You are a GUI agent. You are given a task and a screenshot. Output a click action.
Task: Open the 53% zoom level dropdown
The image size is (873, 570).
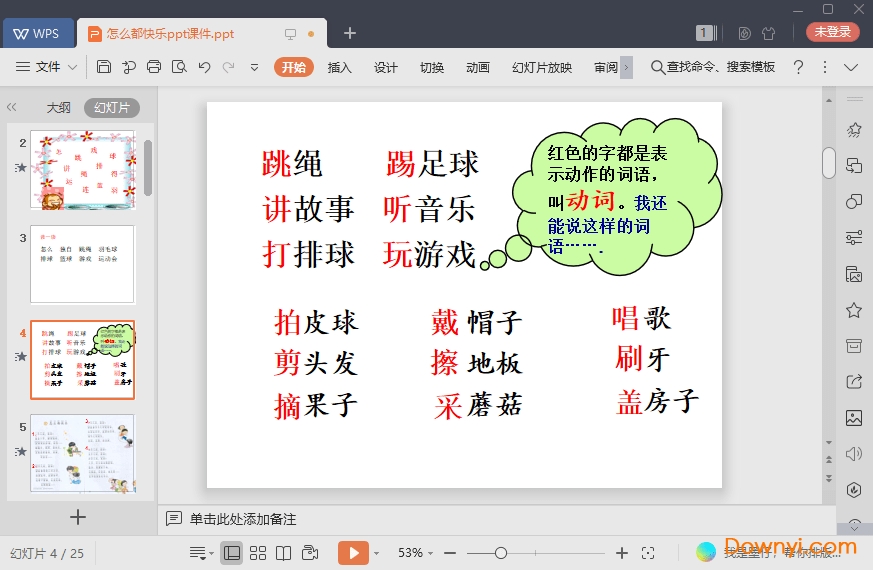(x=416, y=553)
